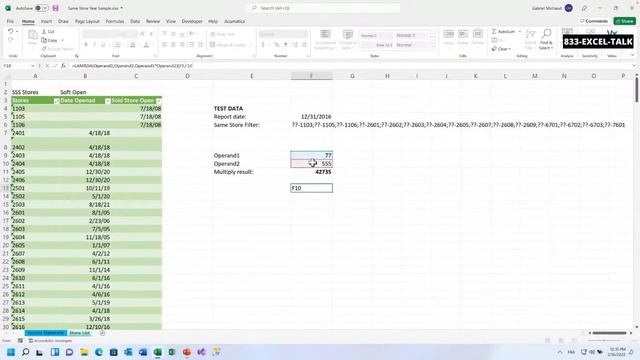Screen dimensions: 640x360
Task: Switch to the Acumatica tab
Action: [235, 21]
